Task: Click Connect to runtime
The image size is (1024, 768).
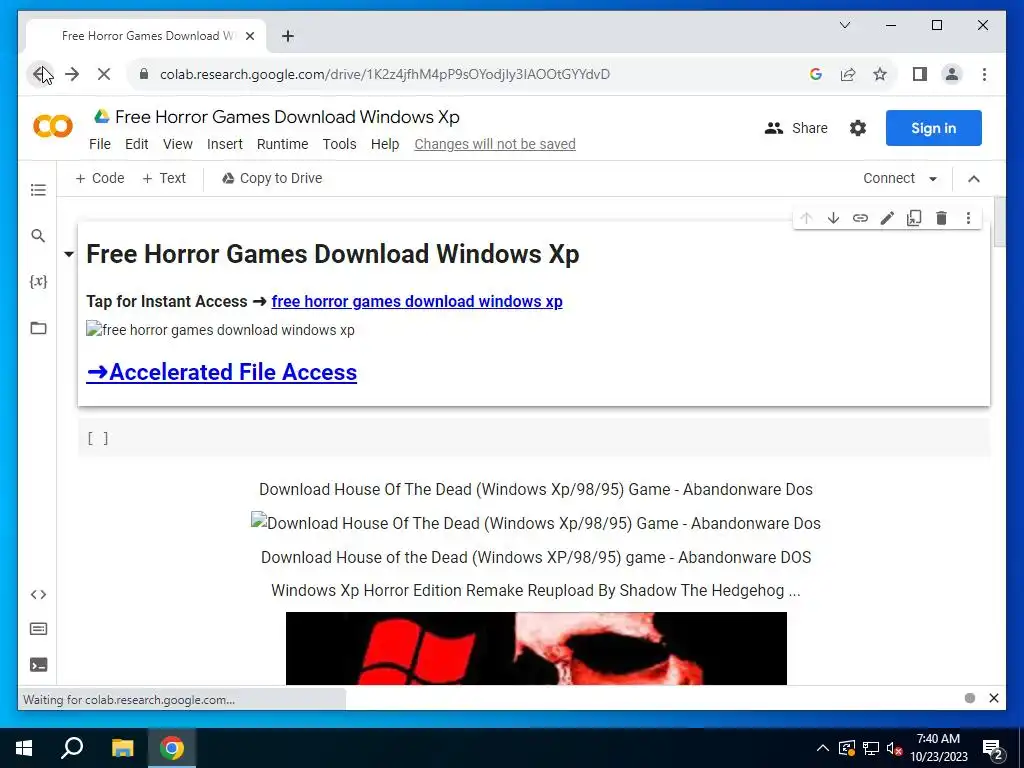Action: click(889, 178)
